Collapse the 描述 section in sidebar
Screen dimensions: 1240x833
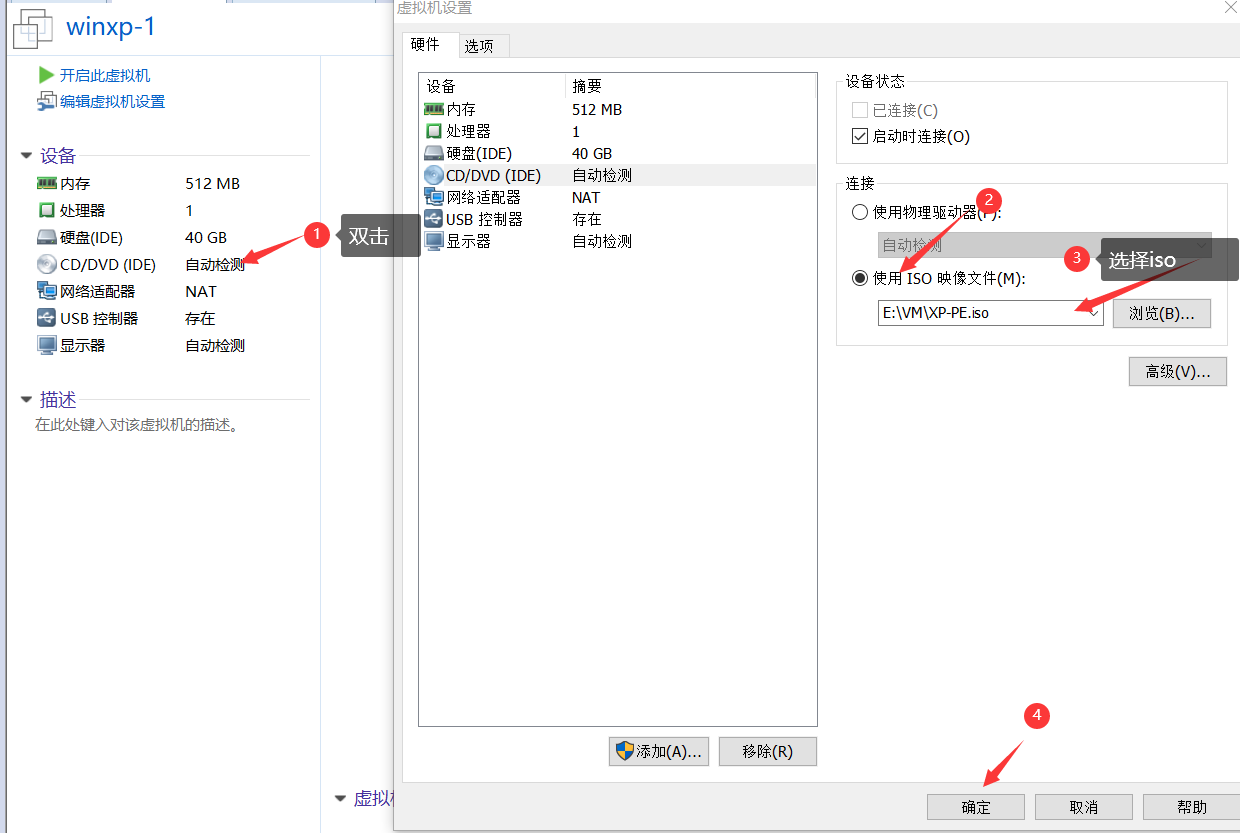coord(25,399)
